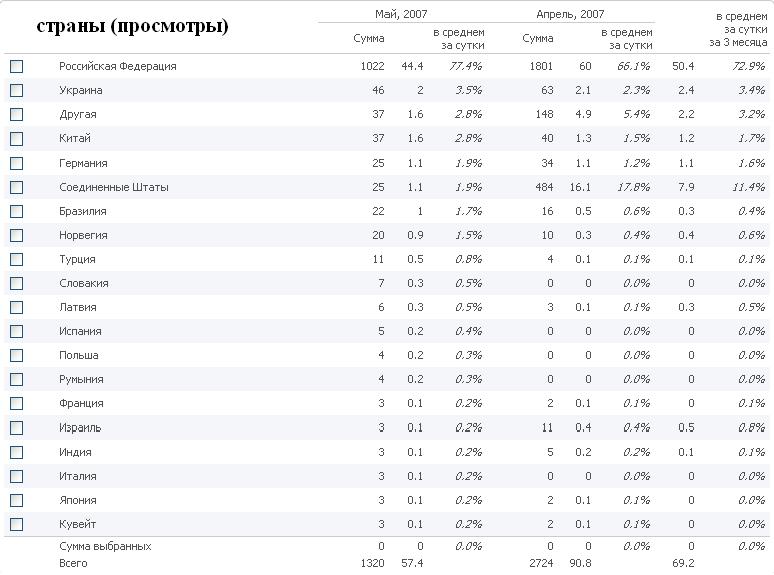The height and width of the screenshot is (575, 774).
Task: Click the Апрель, 2007 column header
Action: click(x=570, y=14)
